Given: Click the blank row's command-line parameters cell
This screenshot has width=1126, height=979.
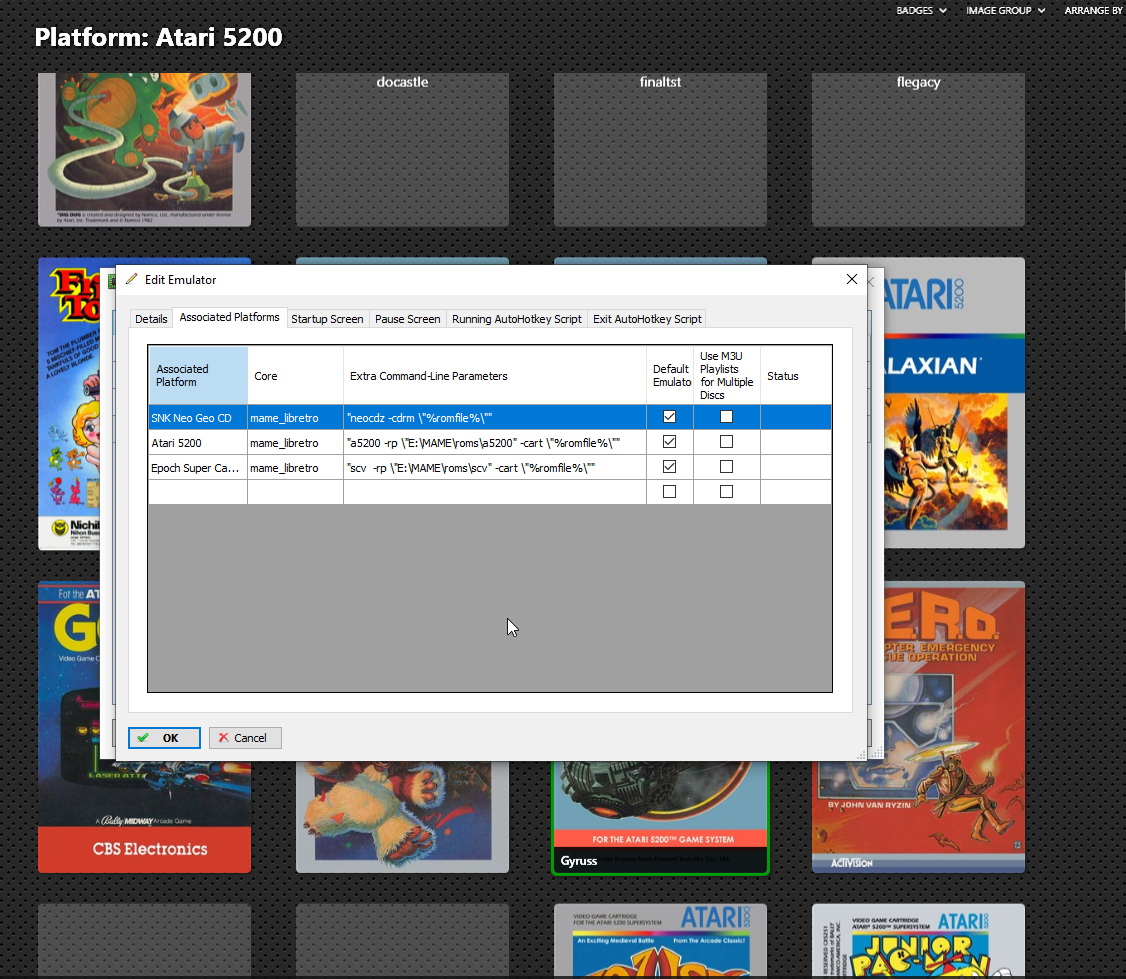Looking at the screenshot, I should click(x=495, y=492).
